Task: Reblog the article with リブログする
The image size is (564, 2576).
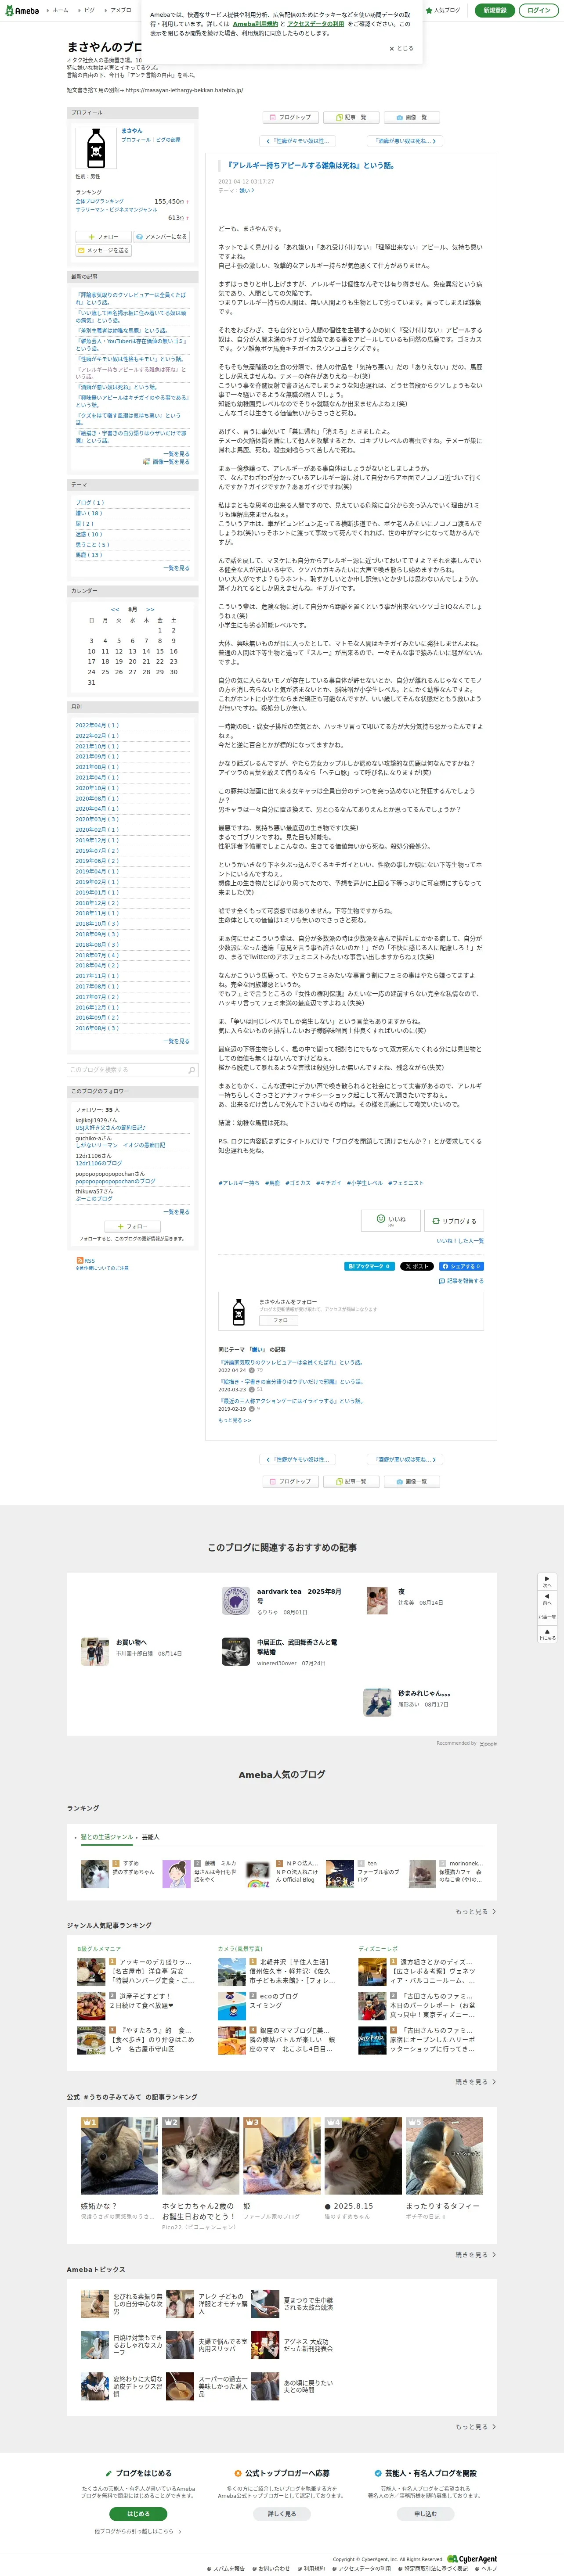Action: 454,1220
